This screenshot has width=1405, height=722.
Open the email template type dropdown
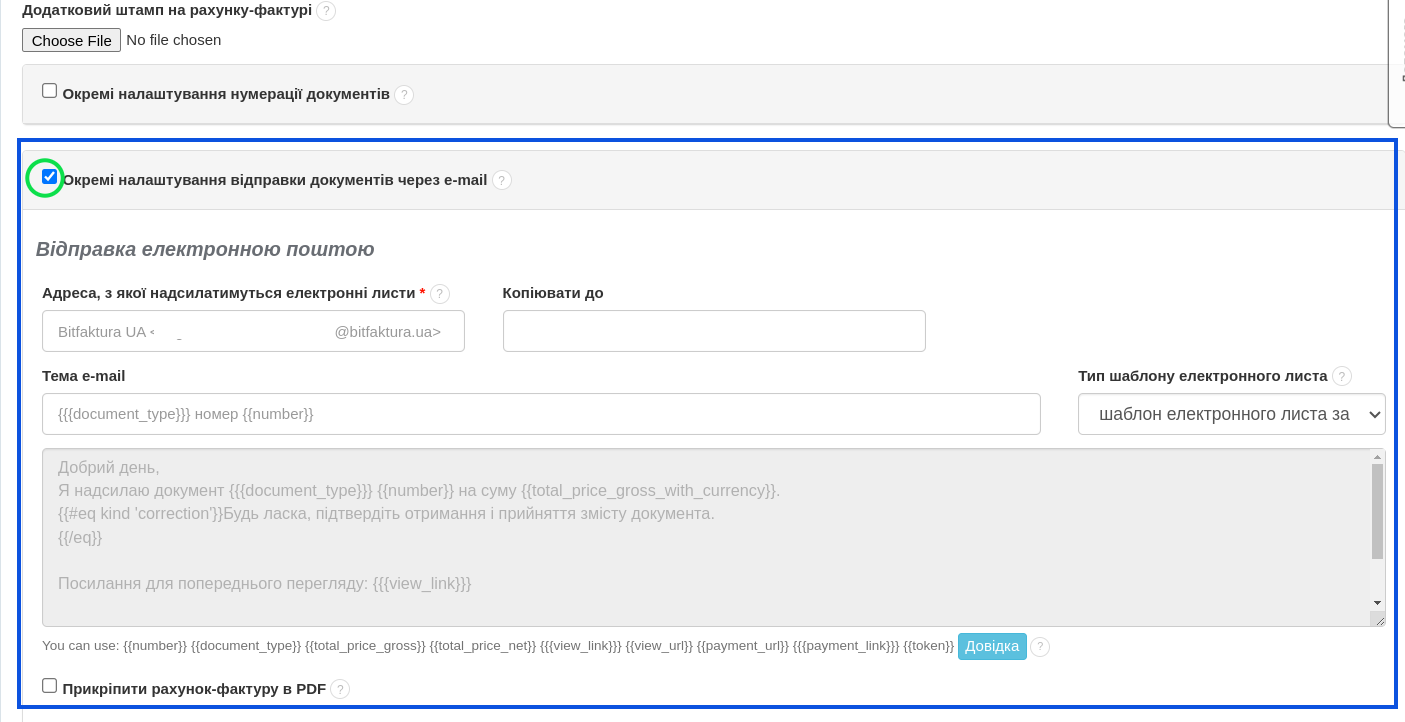pos(1231,414)
